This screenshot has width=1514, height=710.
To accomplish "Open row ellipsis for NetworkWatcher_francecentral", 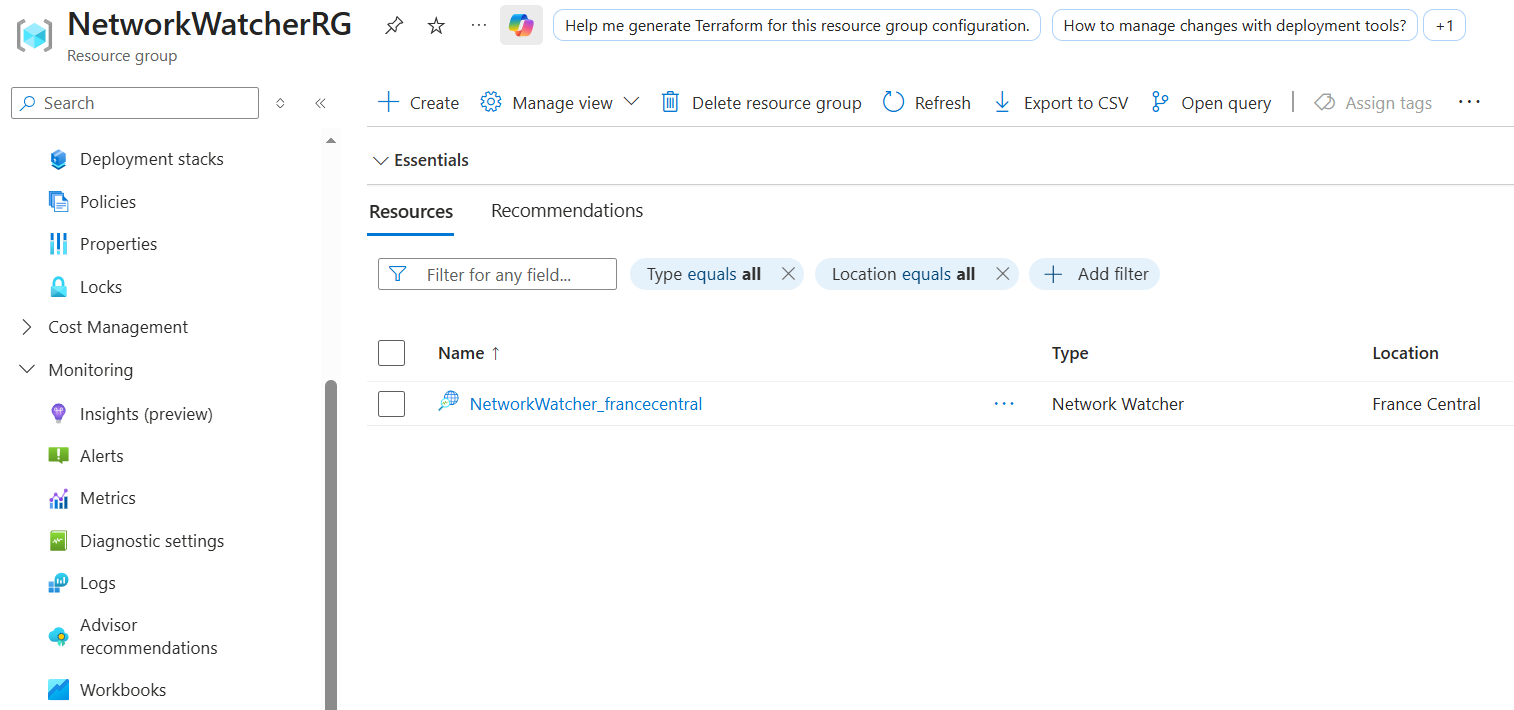I will [x=1004, y=404].
